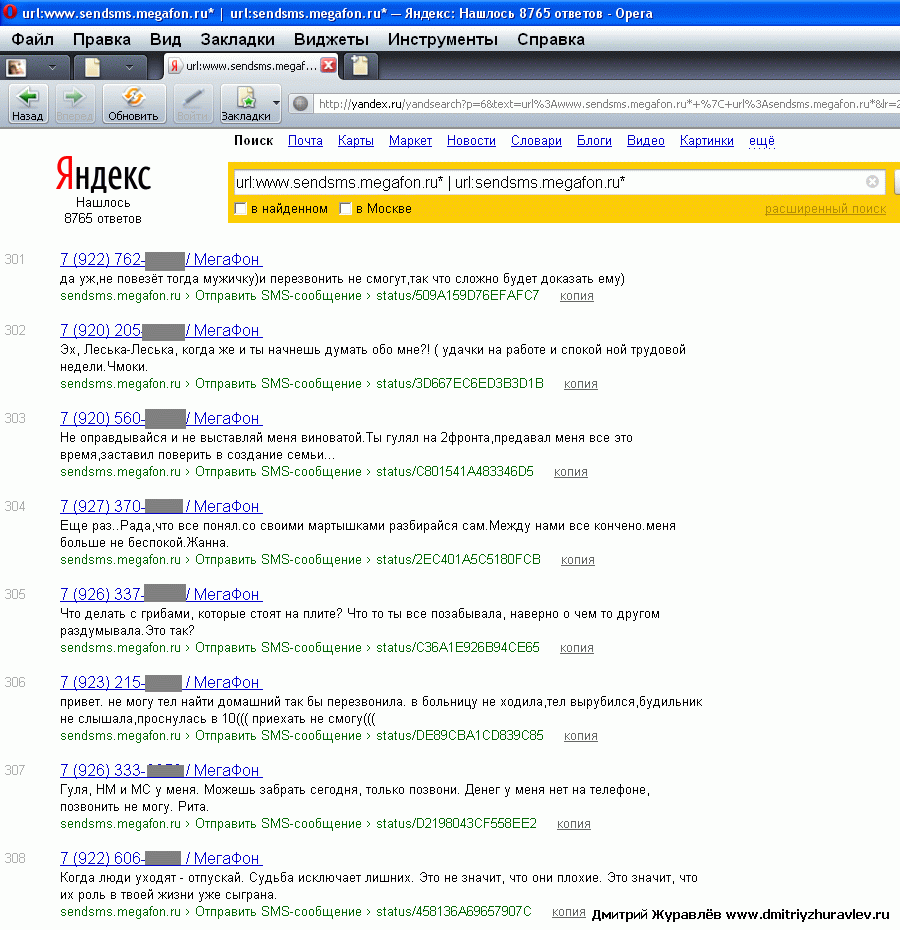
Task: Reload the page with Обновить button
Action: (133, 104)
